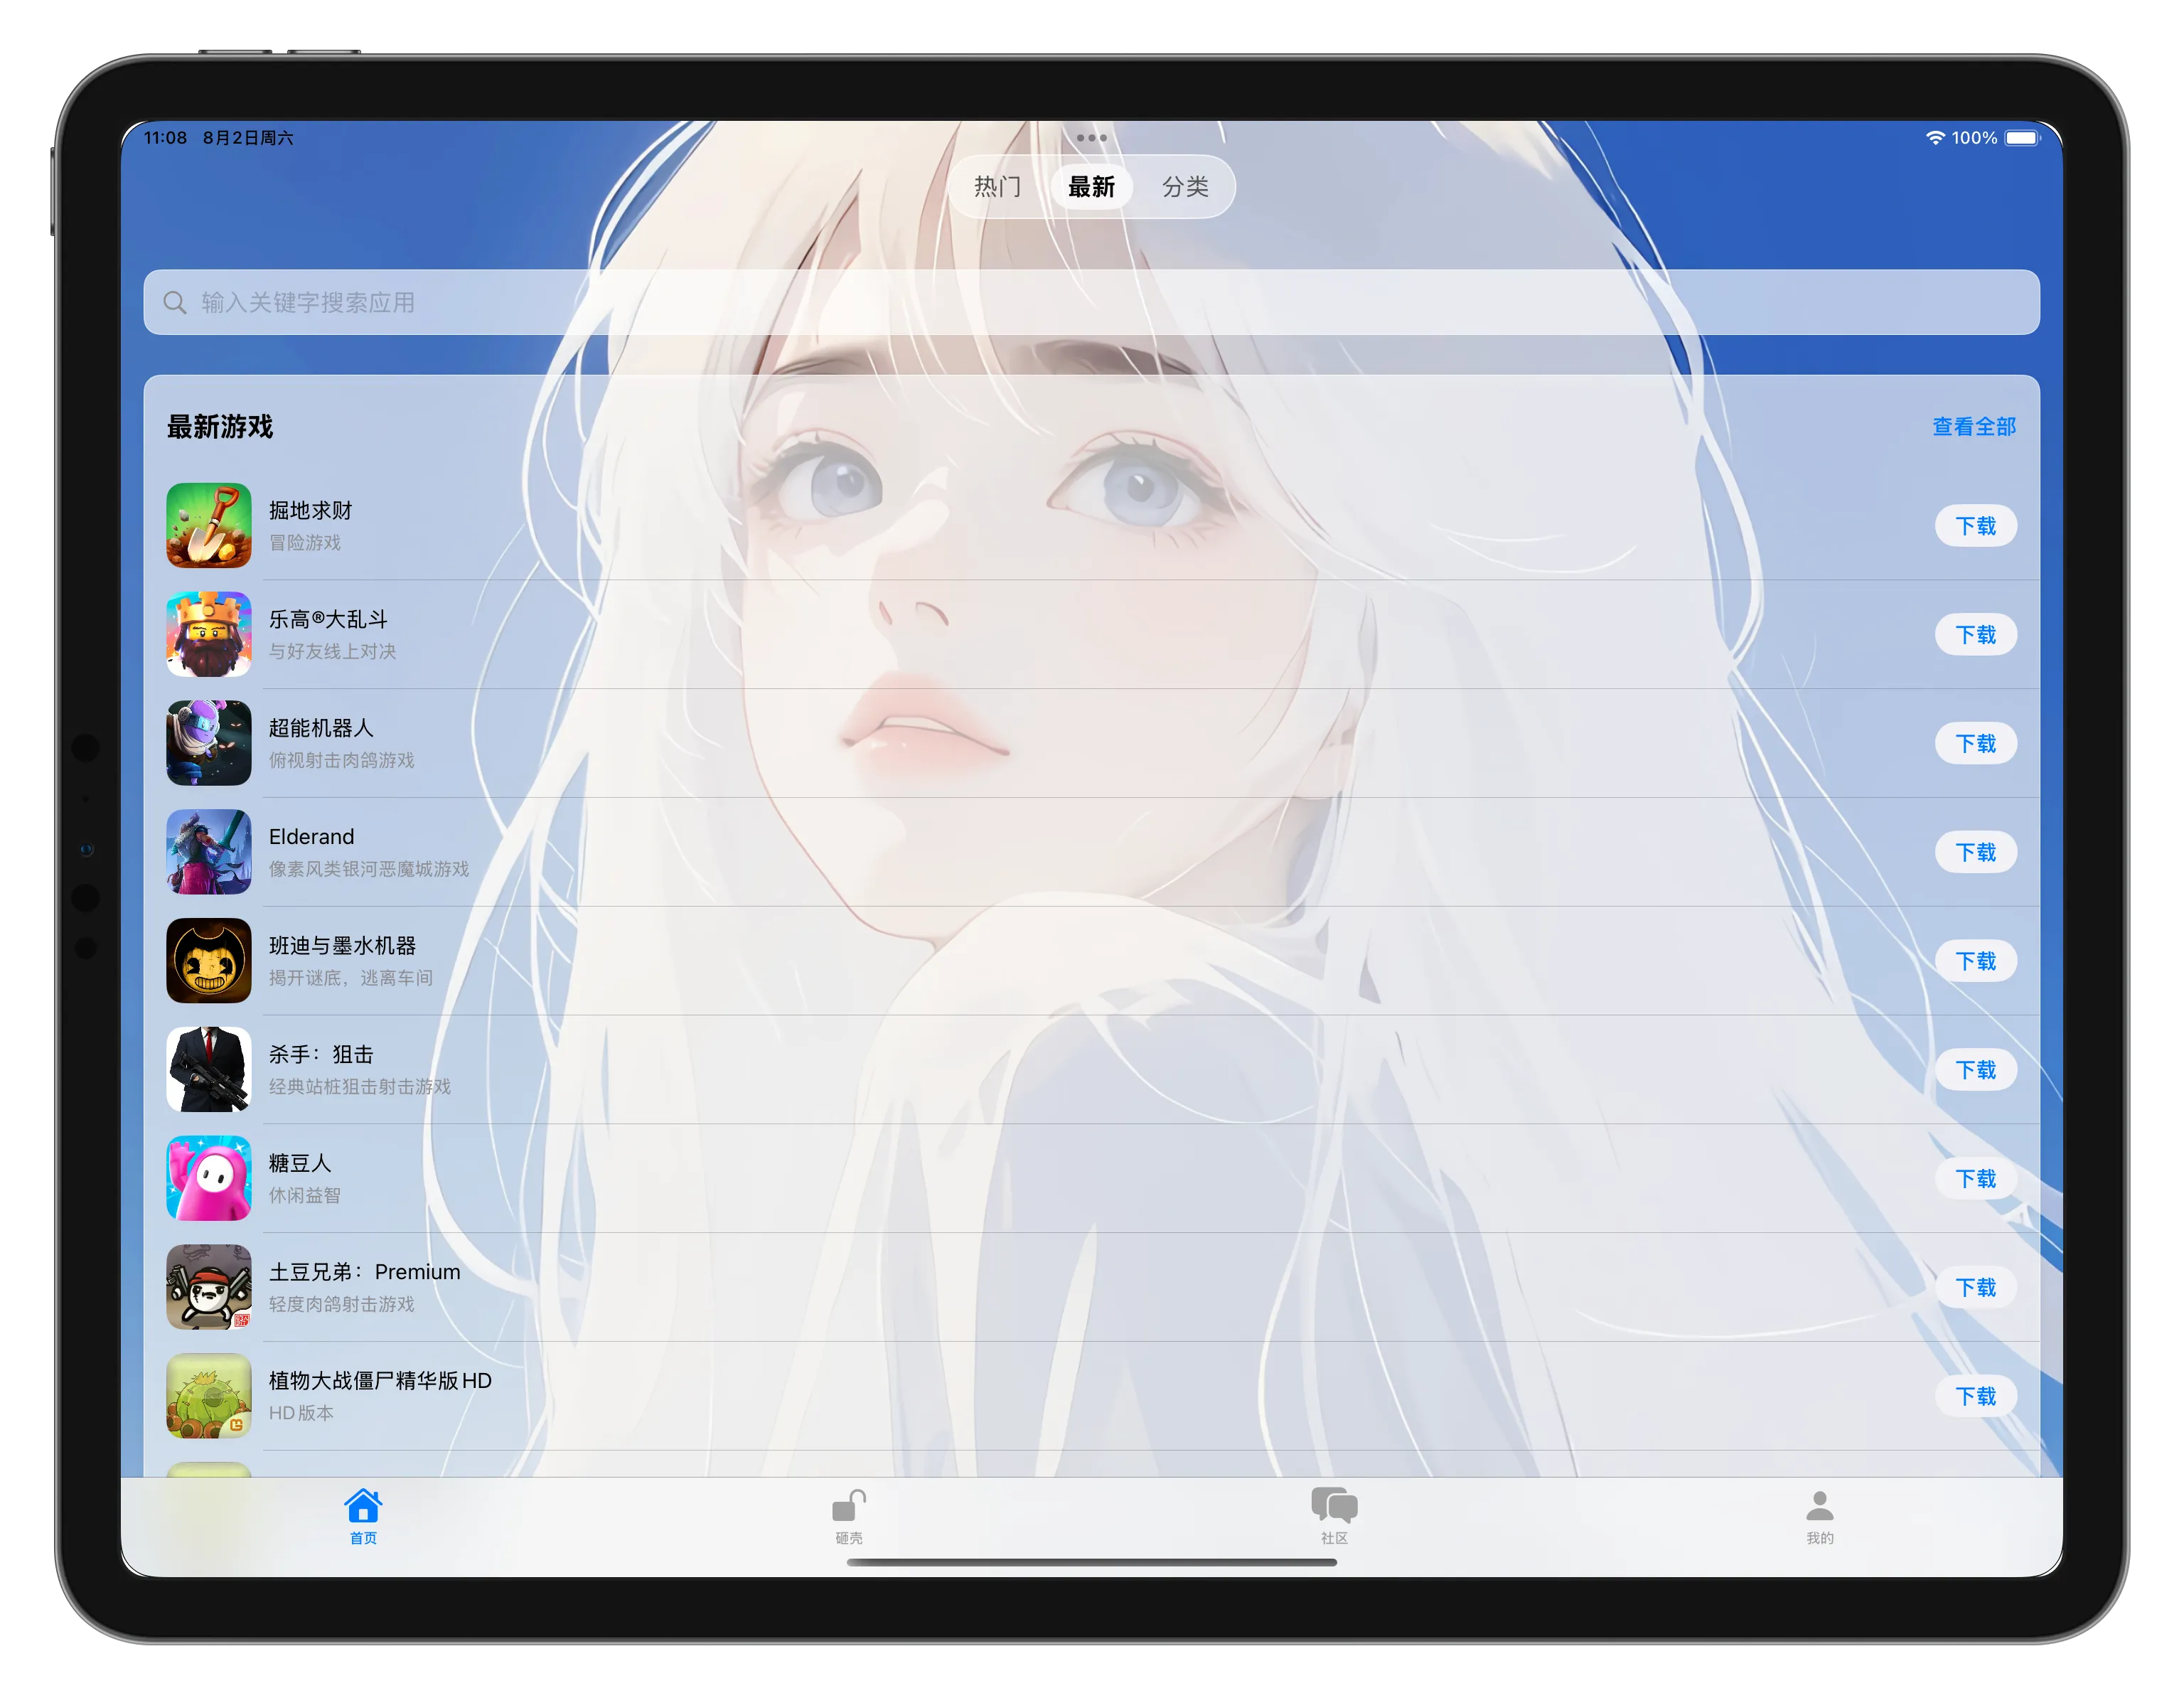Select the 植物大战僵尸精华版 HD title
The width and height of the screenshot is (2184, 1698).
point(380,1381)
